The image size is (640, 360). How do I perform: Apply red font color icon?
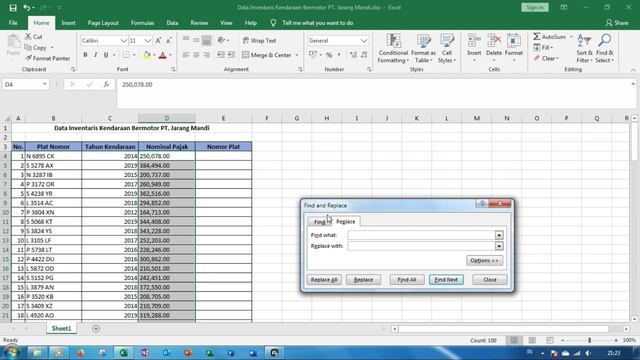(x=162, y=55)
